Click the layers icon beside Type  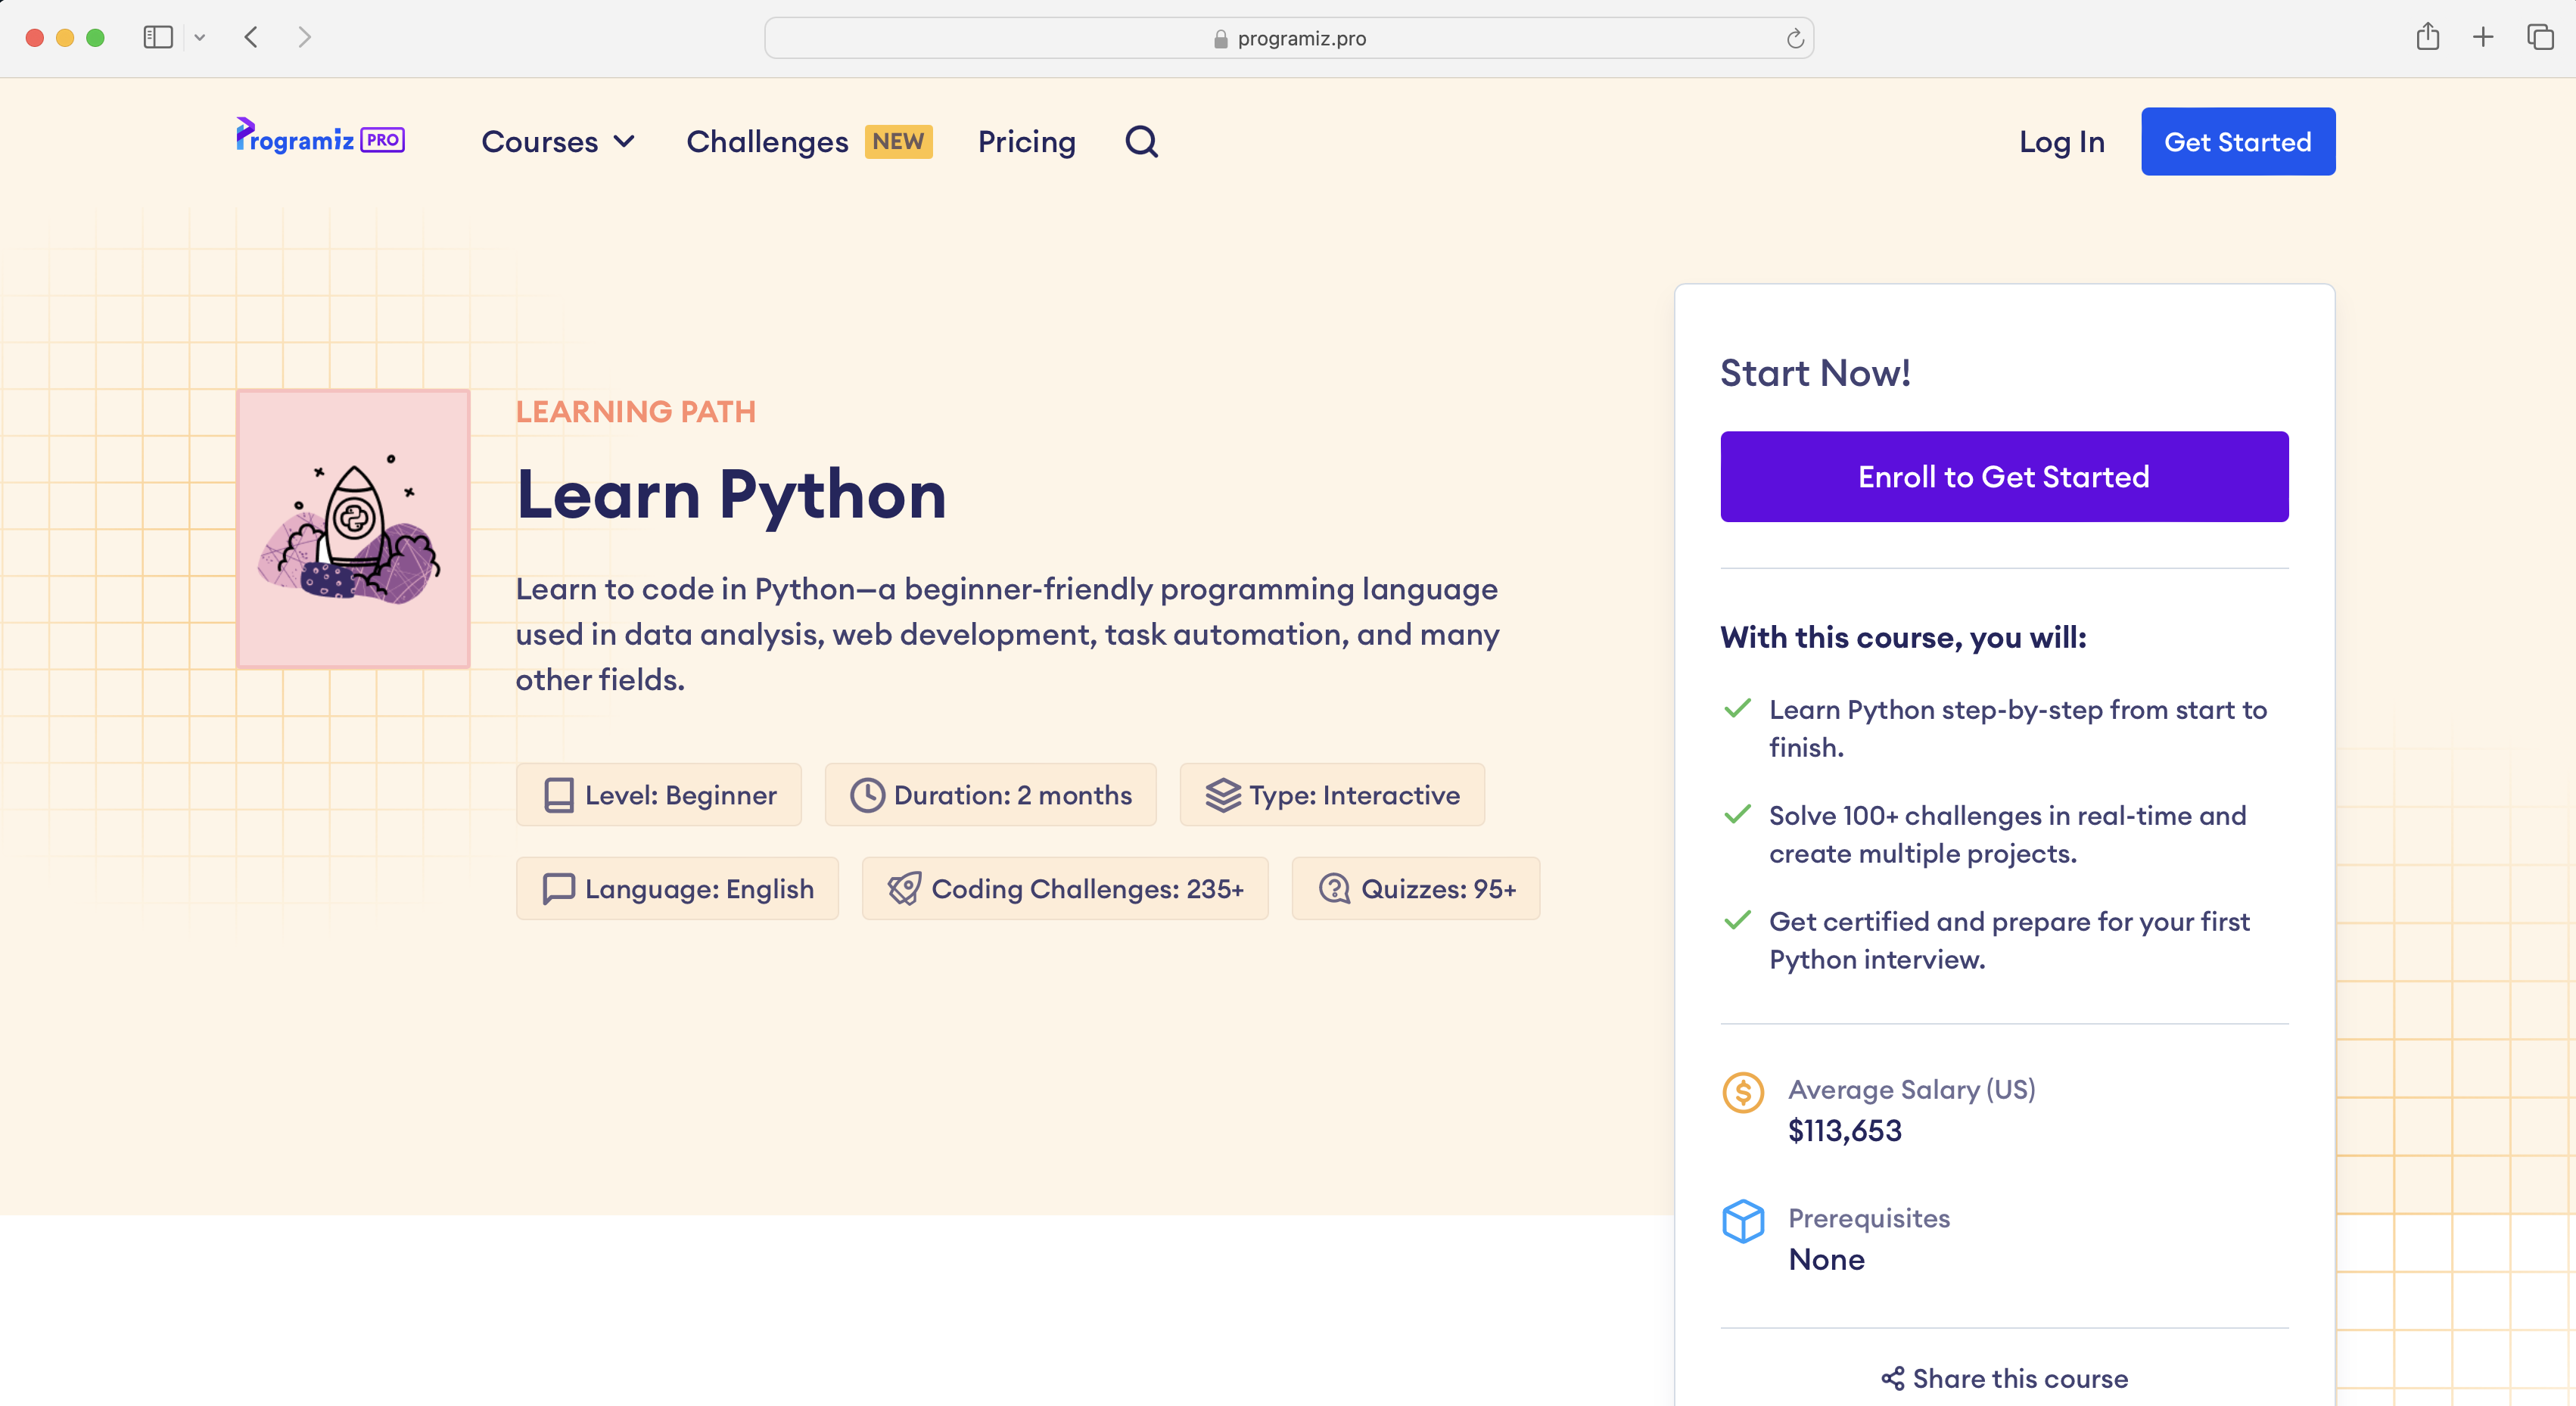point(1222,795)
